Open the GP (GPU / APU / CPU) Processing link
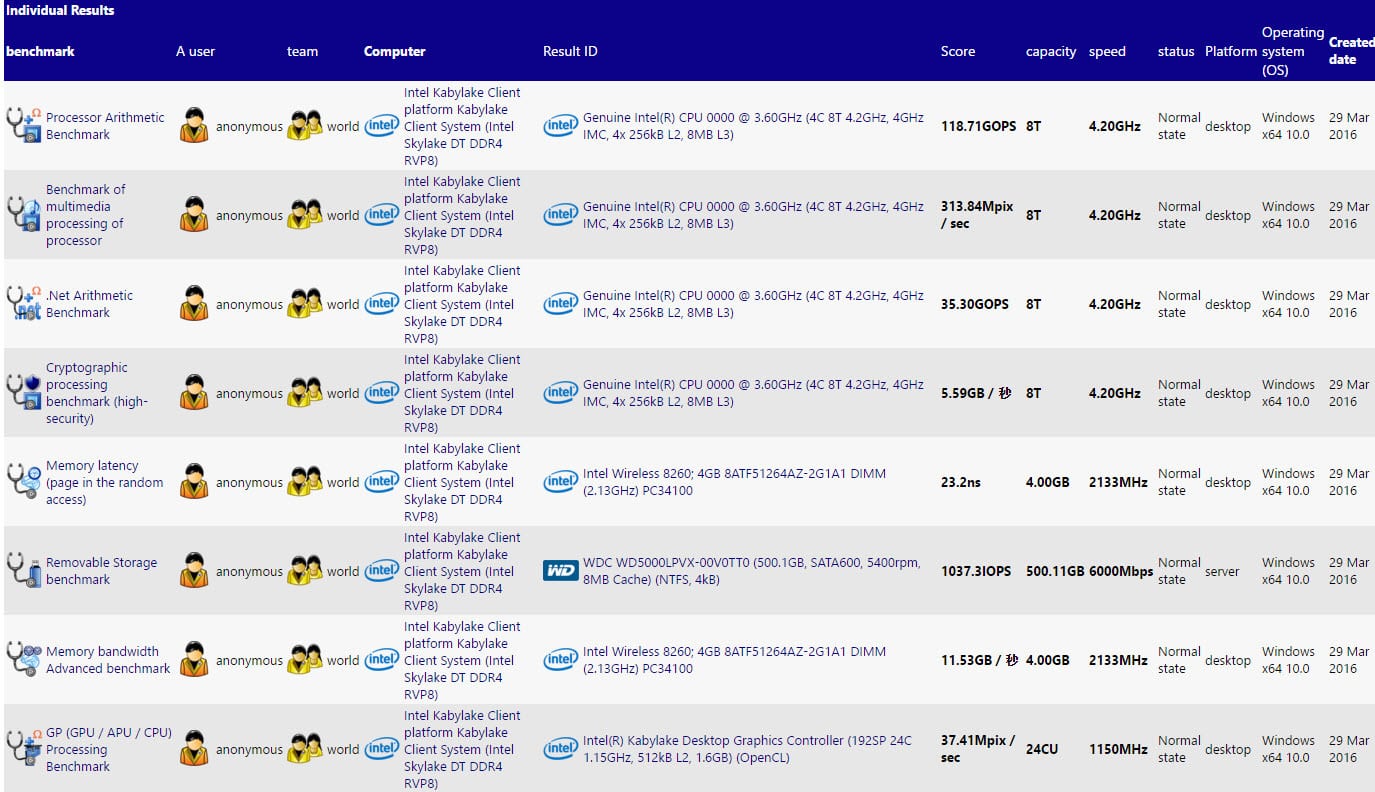The height and width of the screenshot is (792, 1375). (x=109, y=749)
